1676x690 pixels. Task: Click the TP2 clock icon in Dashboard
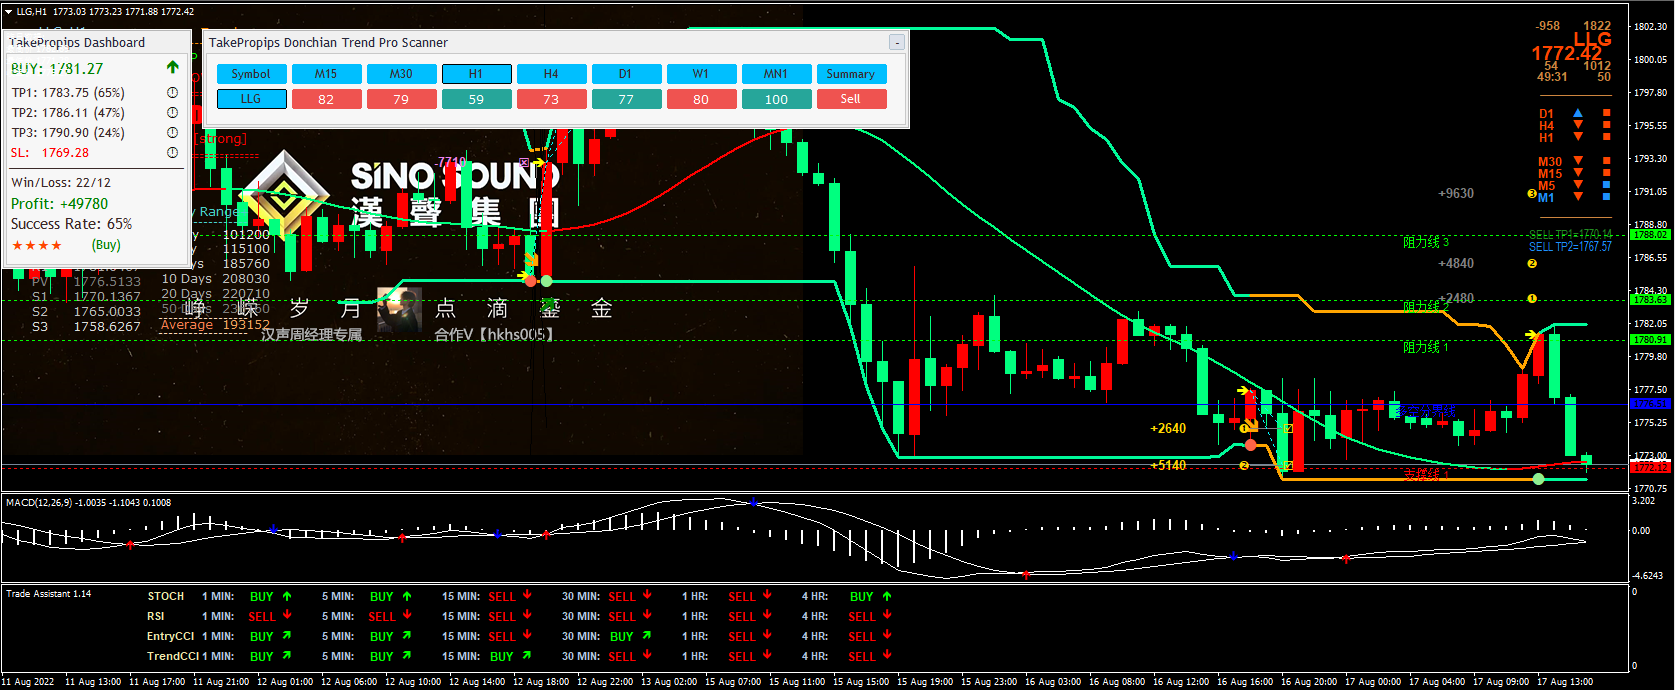tap(172, 112)
